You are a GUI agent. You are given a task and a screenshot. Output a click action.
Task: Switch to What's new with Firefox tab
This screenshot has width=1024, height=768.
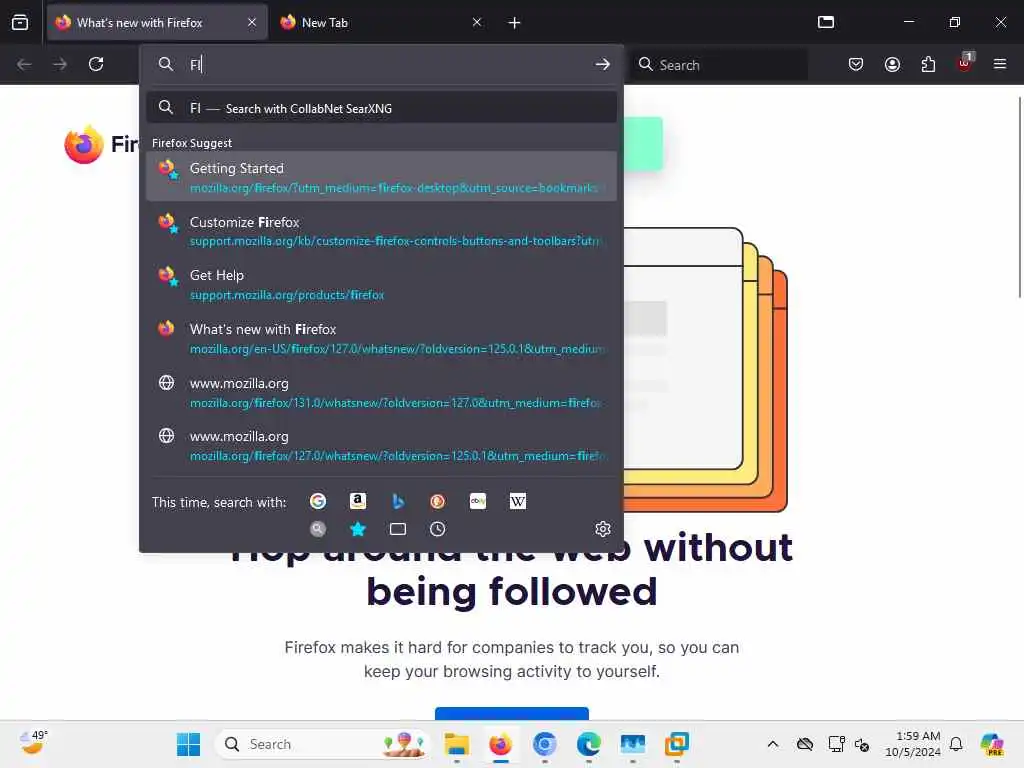(x=157, y=23)
